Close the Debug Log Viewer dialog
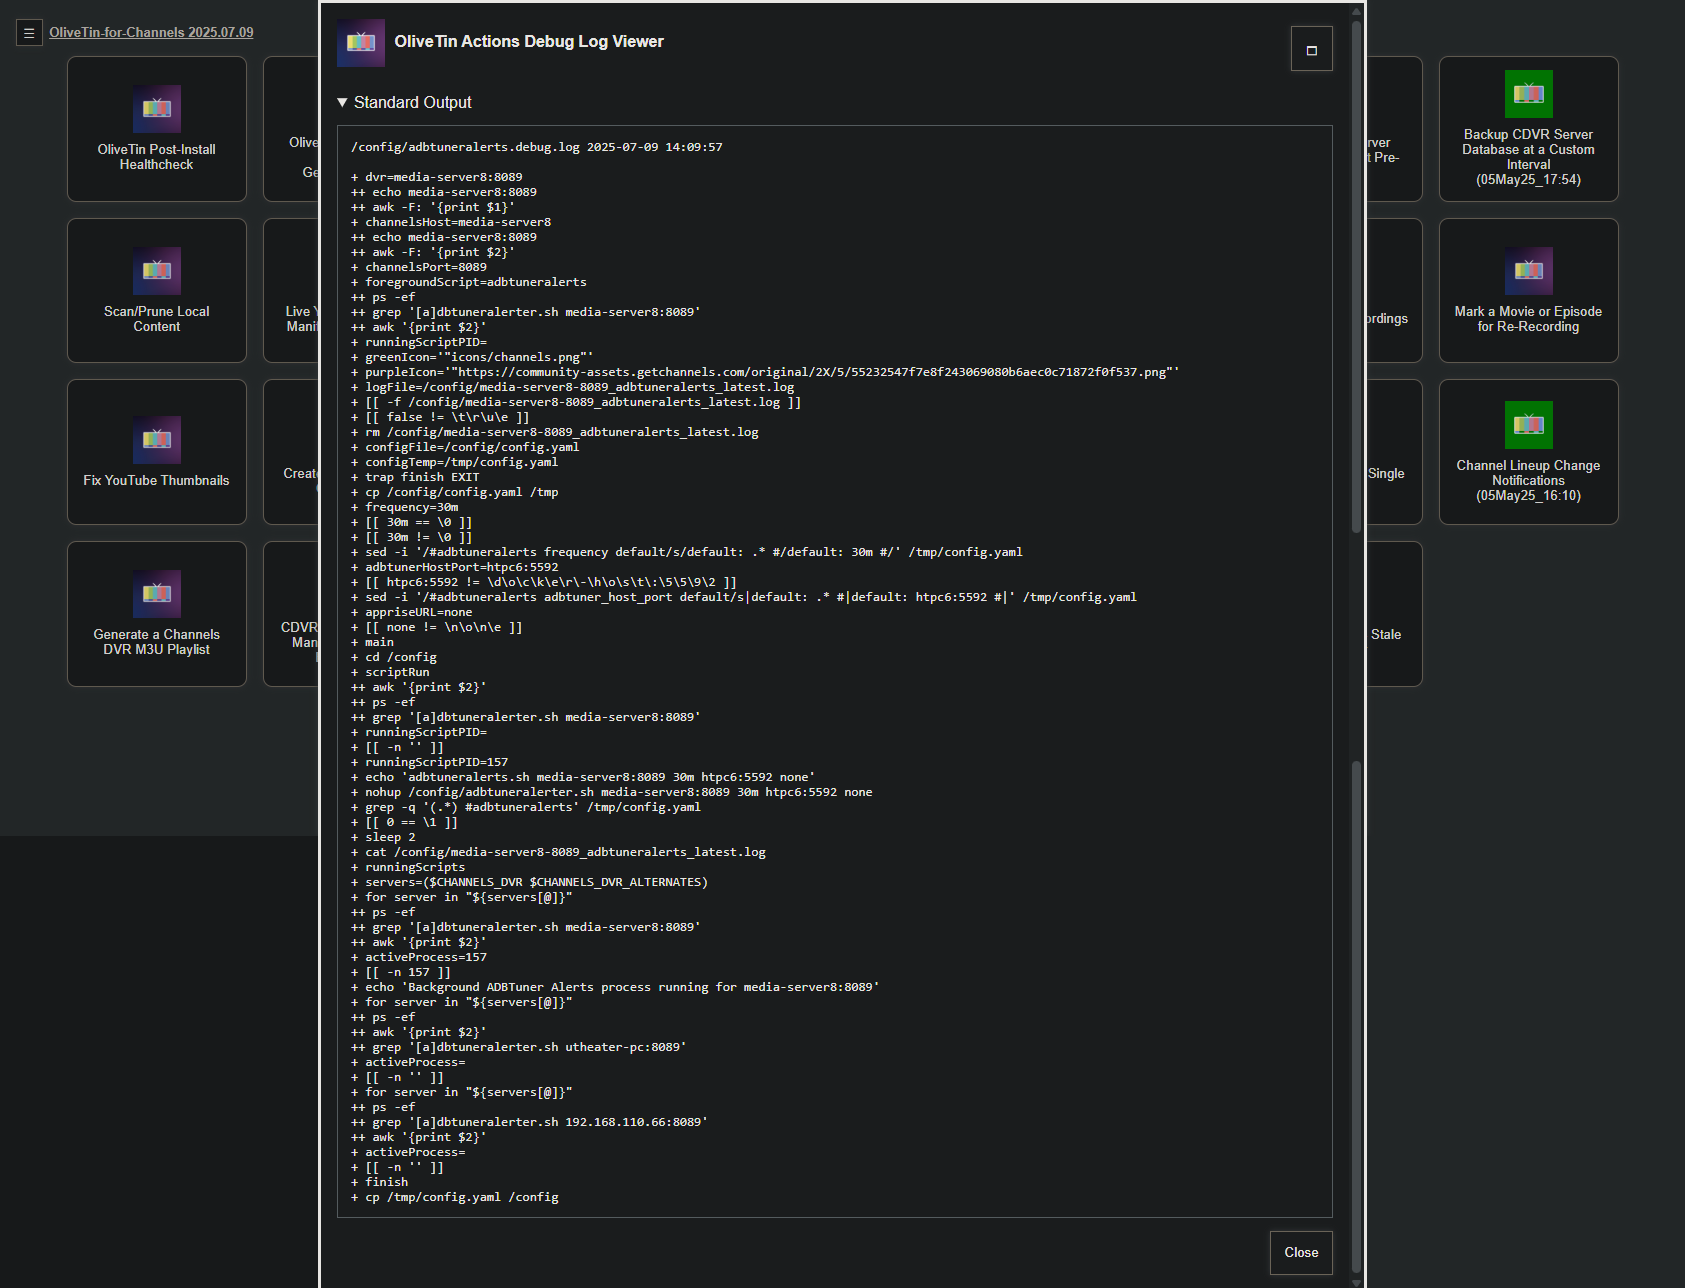The image size is (1685, 1288). click(1300, 1252)
